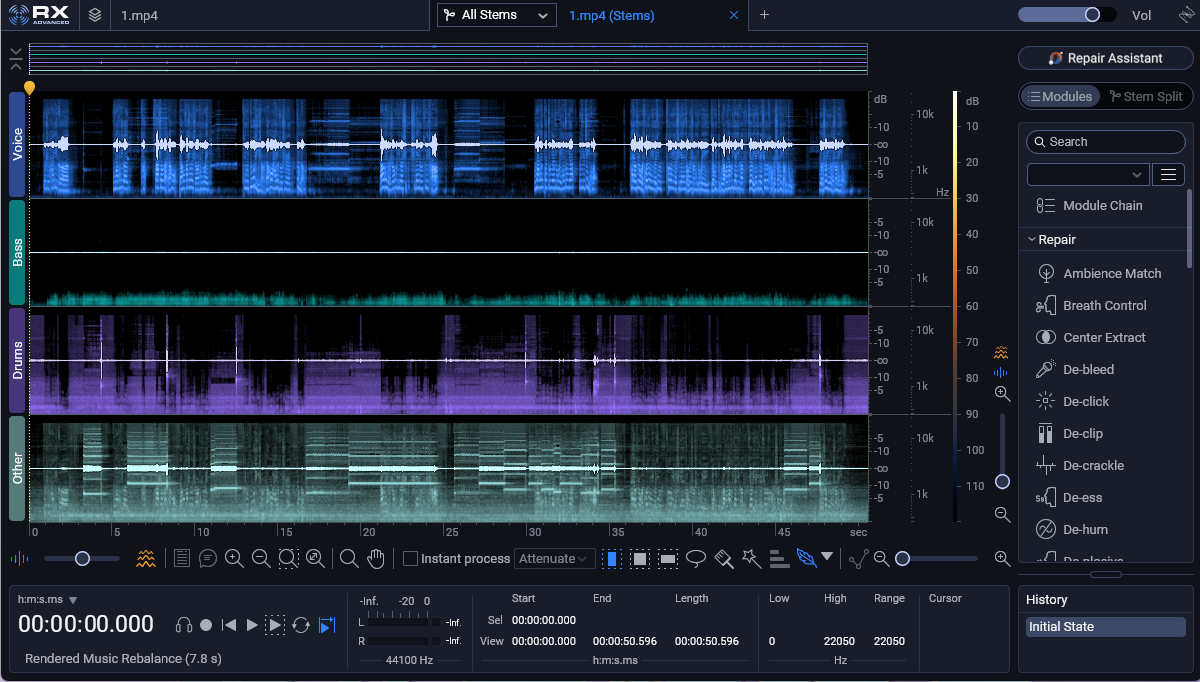Image resolution: width=1200 pixels, height=682 pixels.
Task: Select the Zoom tool magnifier
Action: point(349,558)
